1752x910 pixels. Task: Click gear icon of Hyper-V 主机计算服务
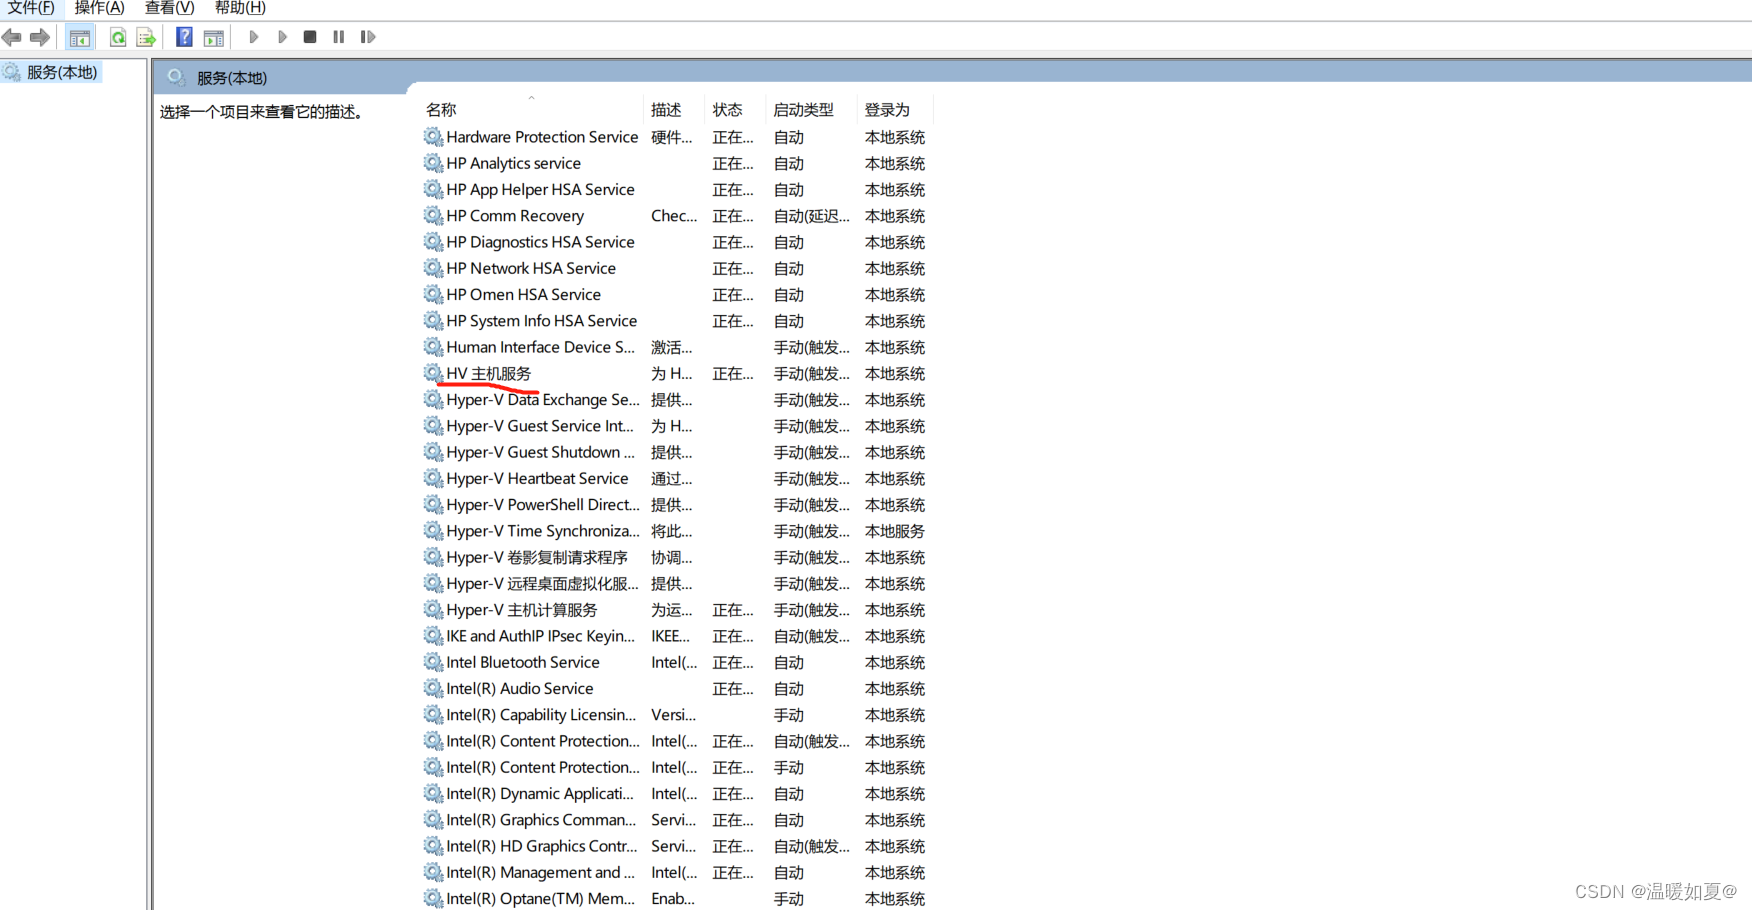point(433,610)
